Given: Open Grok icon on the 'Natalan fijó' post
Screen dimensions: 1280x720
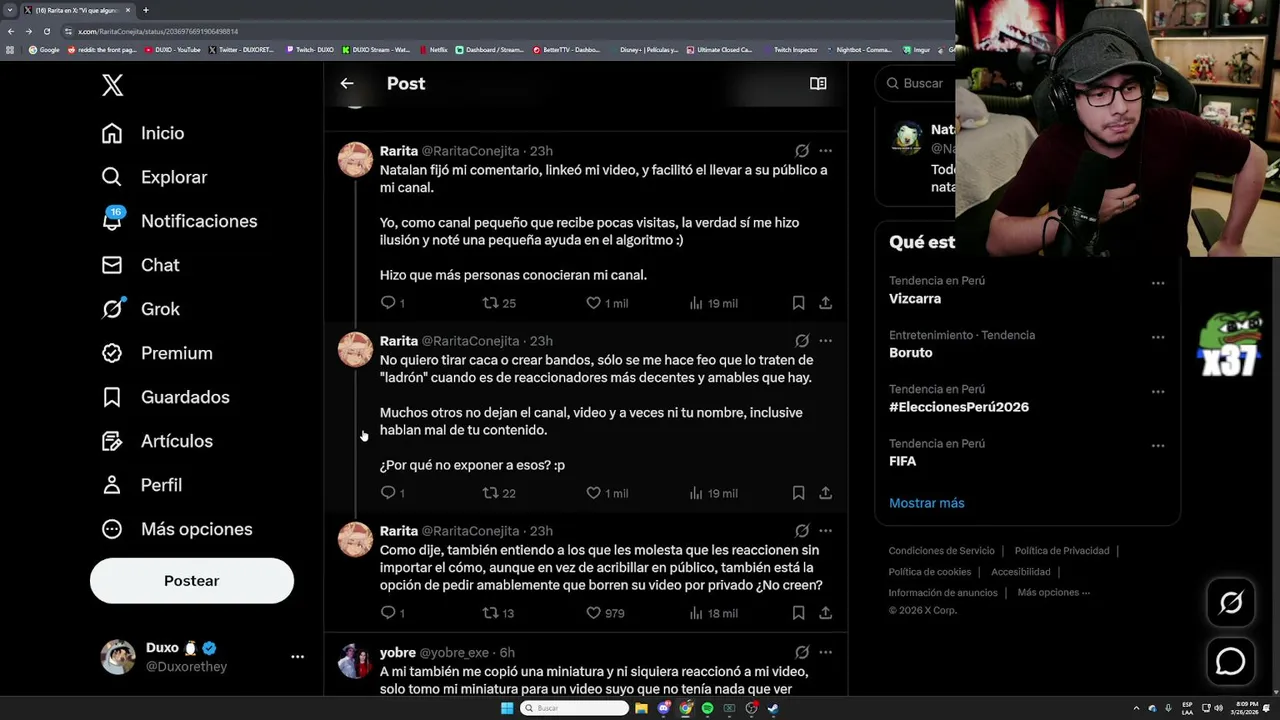Looking at the screenshot, I should click(x=802, y=151).
